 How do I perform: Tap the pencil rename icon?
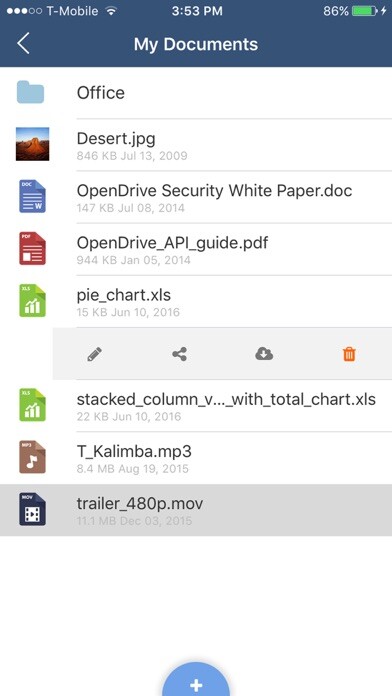click(95, 354)
